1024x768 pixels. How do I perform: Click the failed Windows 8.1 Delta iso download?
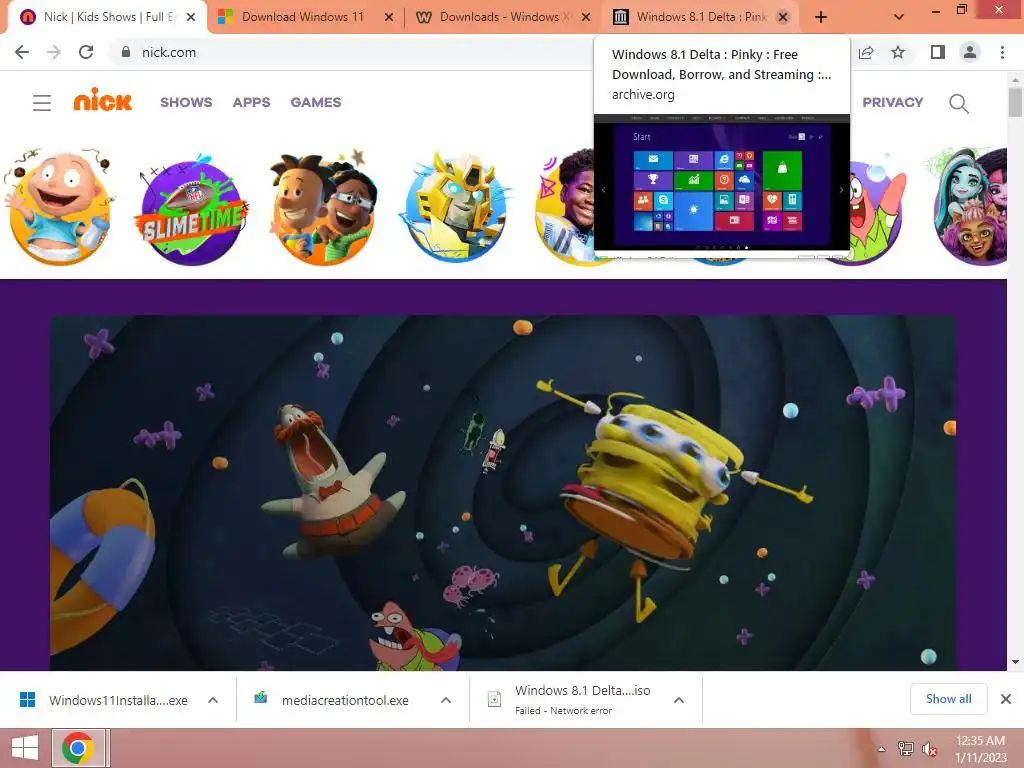pos(571,700)
